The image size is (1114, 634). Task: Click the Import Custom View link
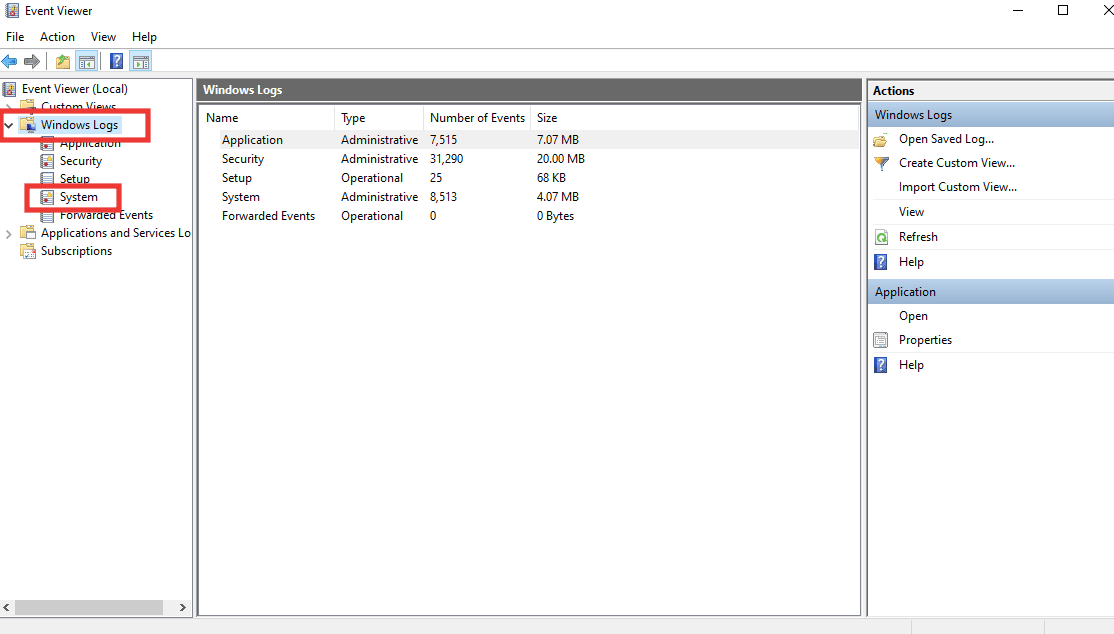point(956,187)
